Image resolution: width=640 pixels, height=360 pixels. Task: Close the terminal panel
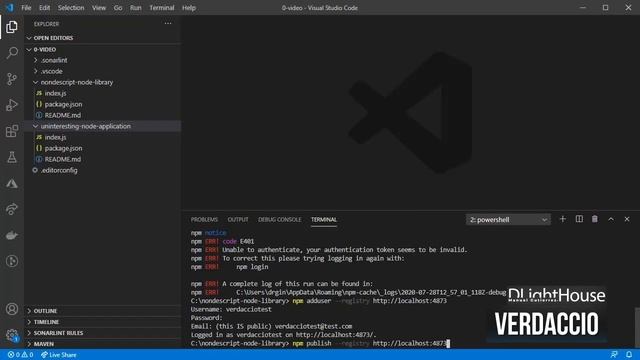click(627, 219)
